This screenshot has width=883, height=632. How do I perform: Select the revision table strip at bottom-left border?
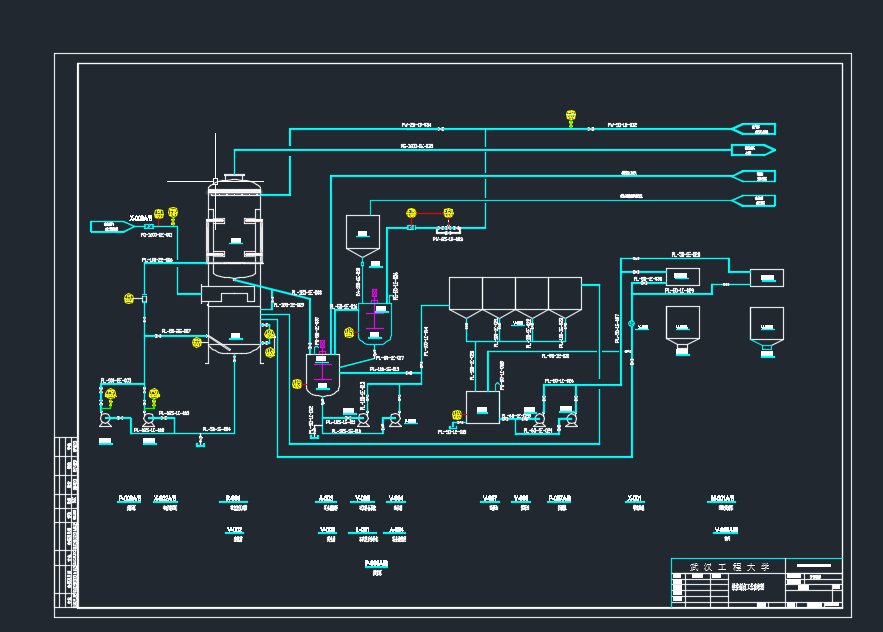[x=66, y=522]
